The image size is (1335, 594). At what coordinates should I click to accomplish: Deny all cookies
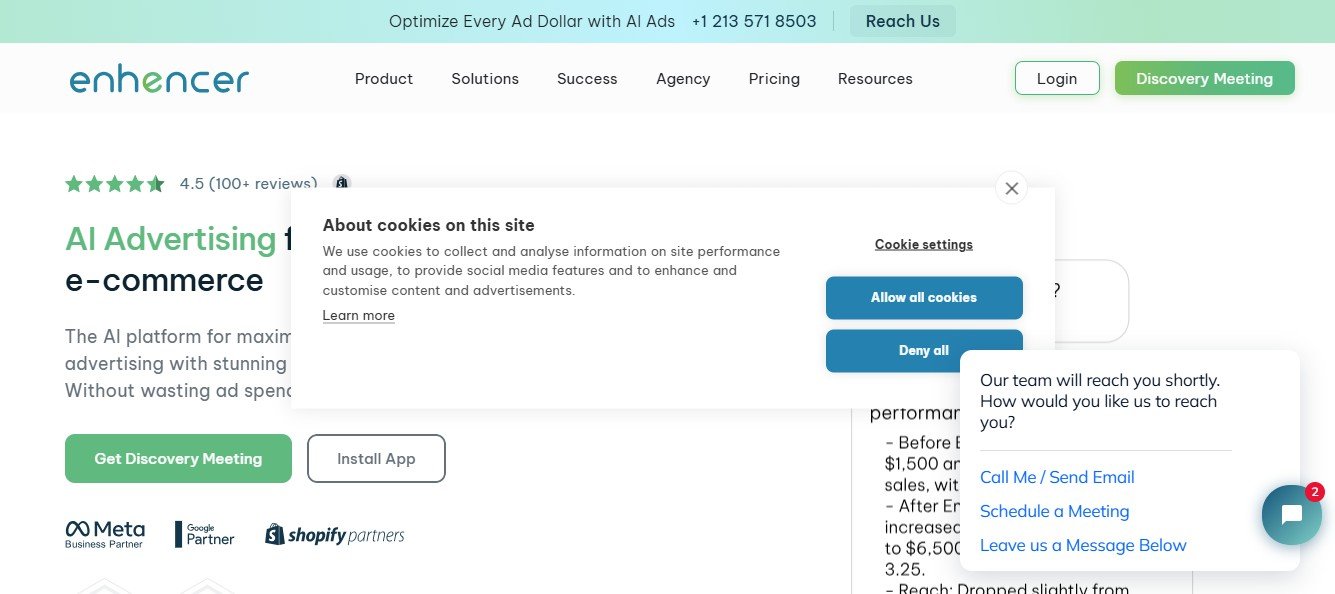(x=924, y=351)
